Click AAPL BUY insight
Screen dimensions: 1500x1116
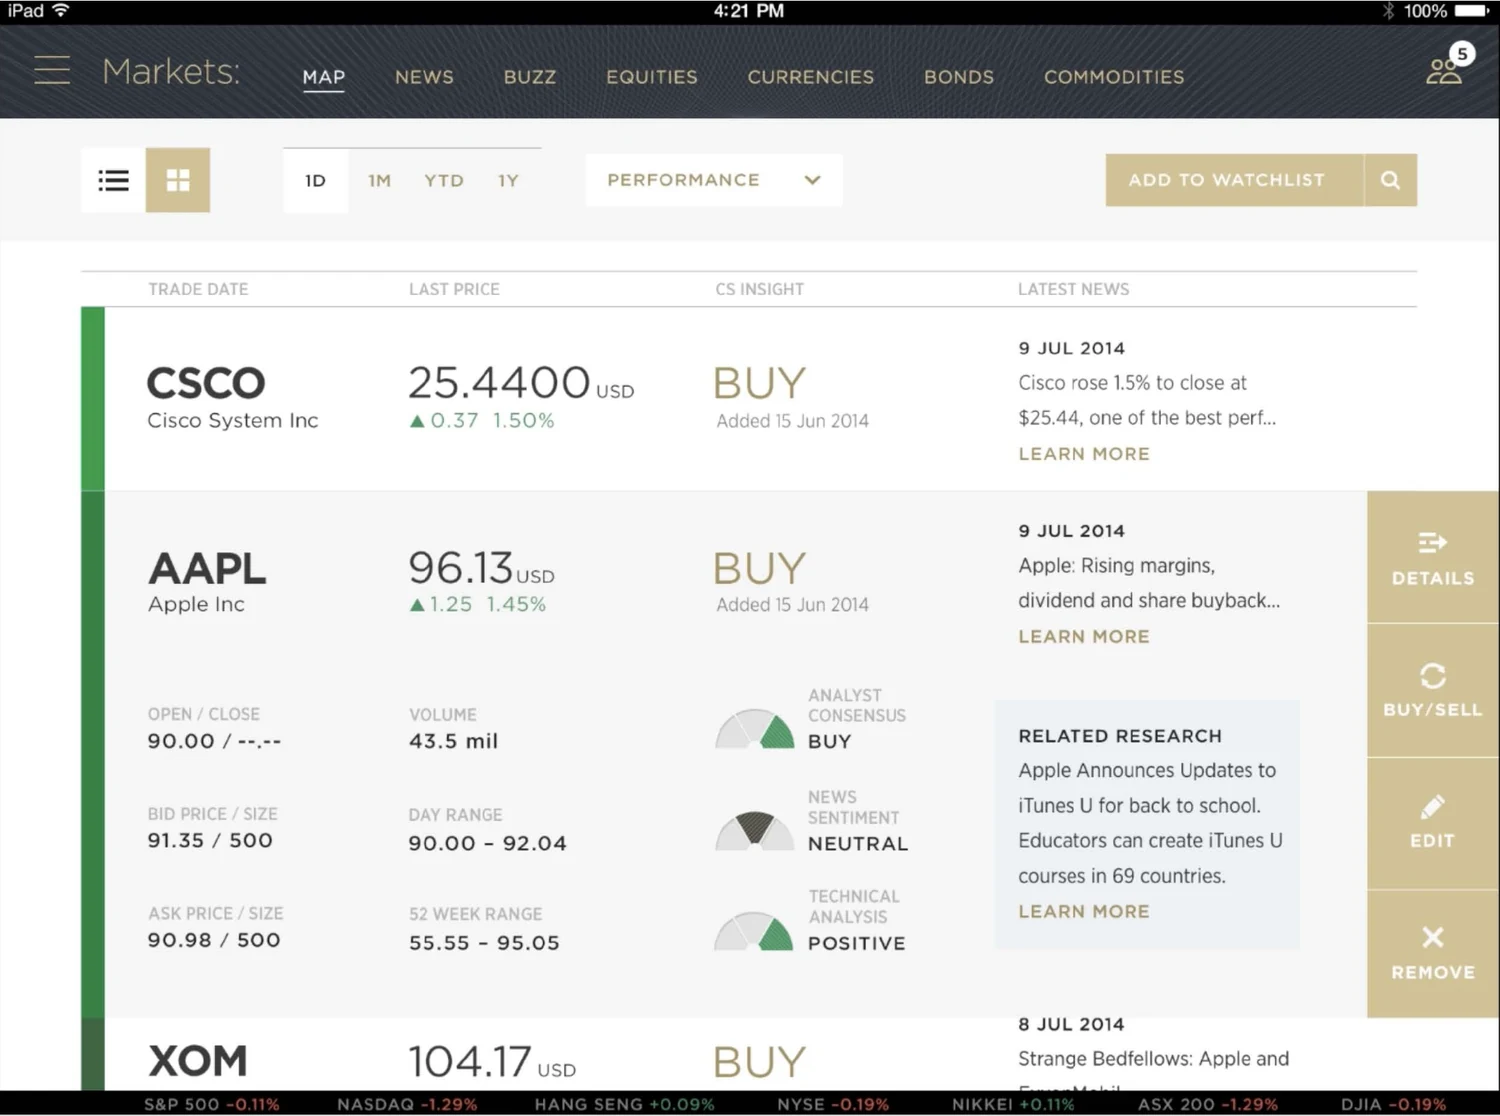click(759, 569)
